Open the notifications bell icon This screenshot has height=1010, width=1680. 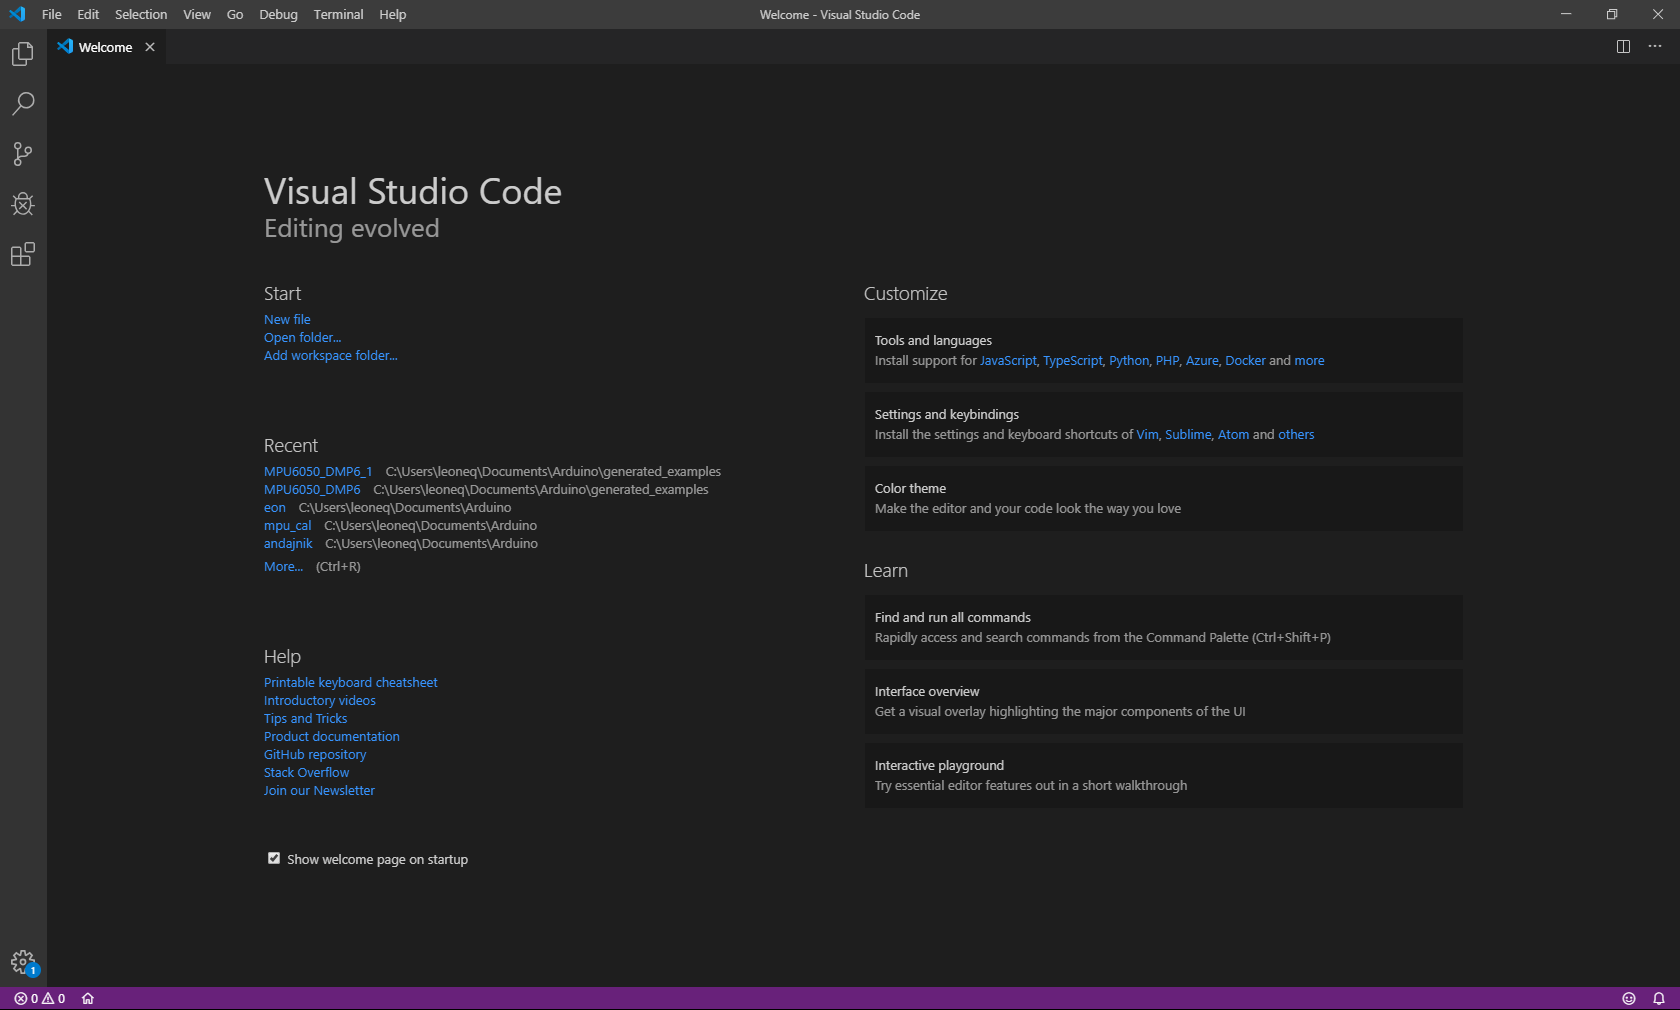1659,998
